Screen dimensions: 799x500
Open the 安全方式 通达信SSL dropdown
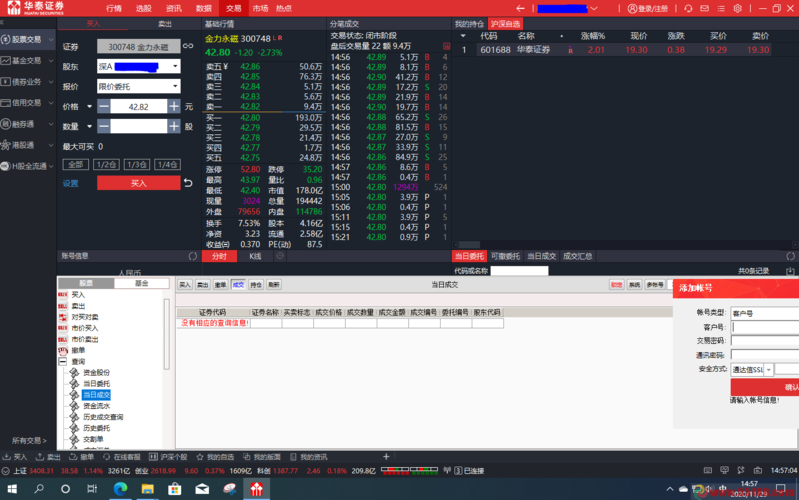pyautogui.click(x=768, y=370)
